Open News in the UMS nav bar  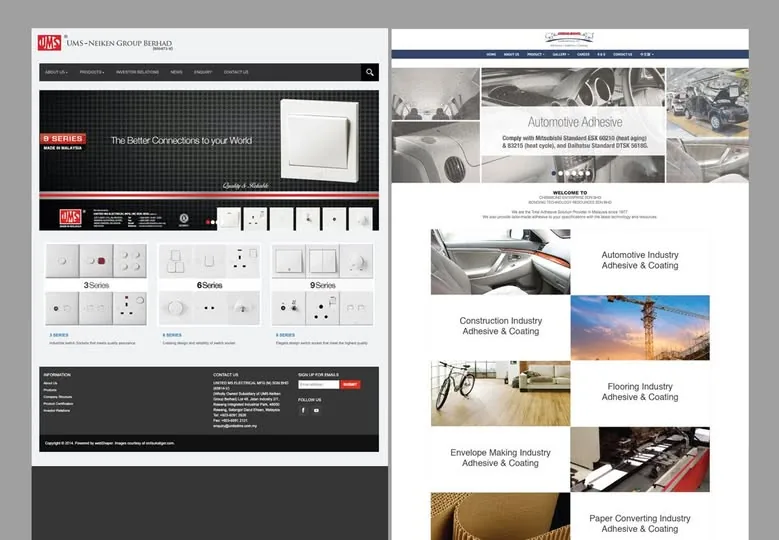[176, 72]
